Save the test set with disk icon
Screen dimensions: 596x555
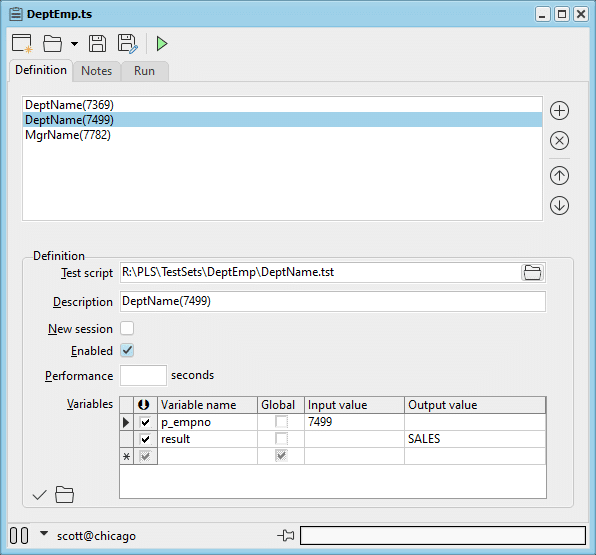[97, 43]
